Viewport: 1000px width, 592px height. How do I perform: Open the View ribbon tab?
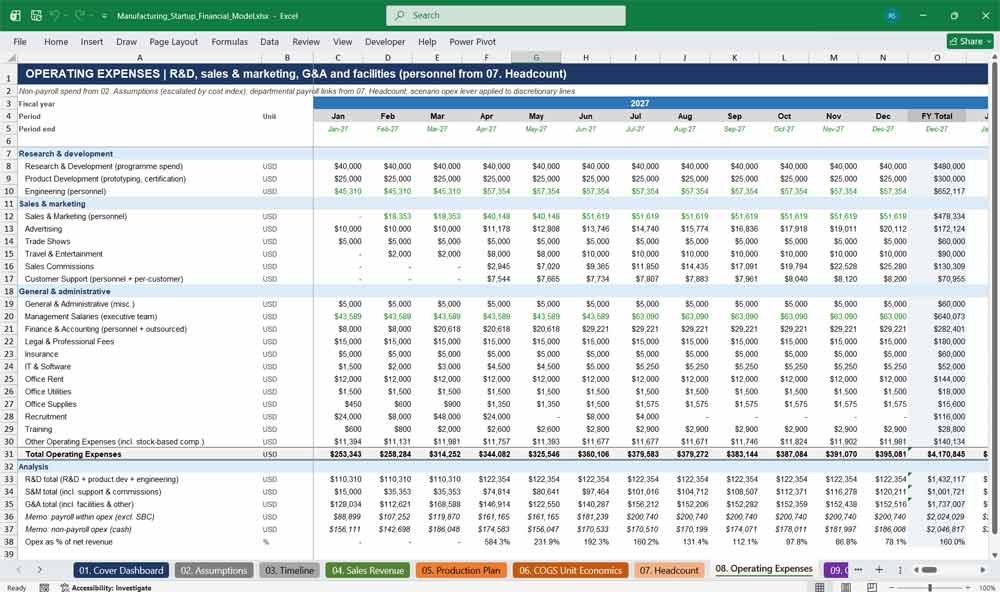click(342, 41)
